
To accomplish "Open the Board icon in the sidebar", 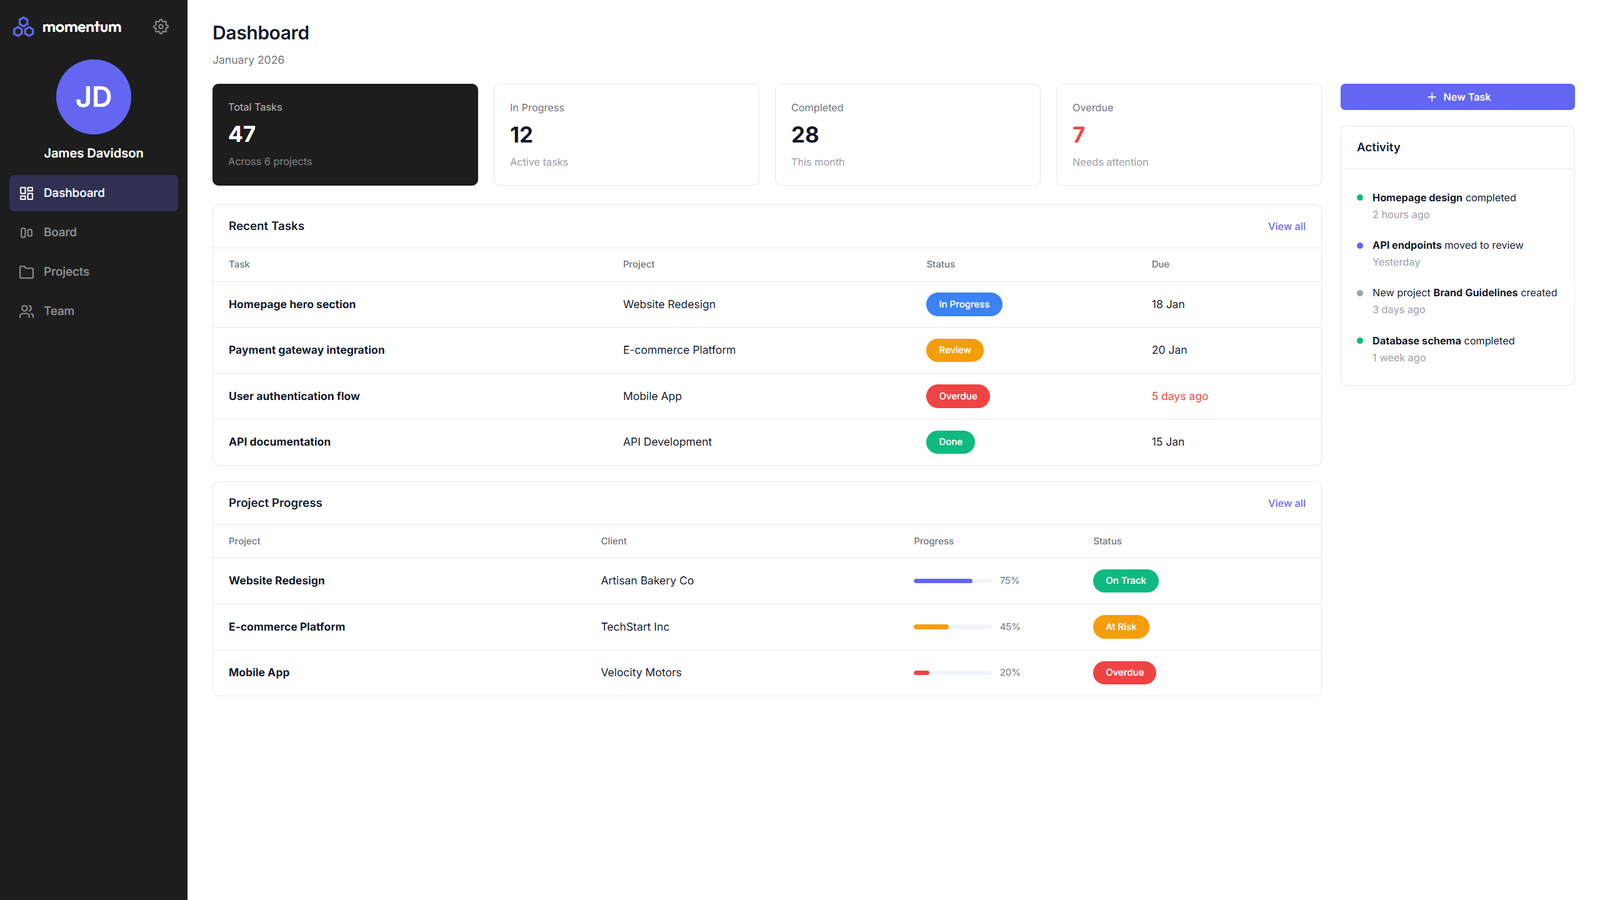I will [26, 232].
